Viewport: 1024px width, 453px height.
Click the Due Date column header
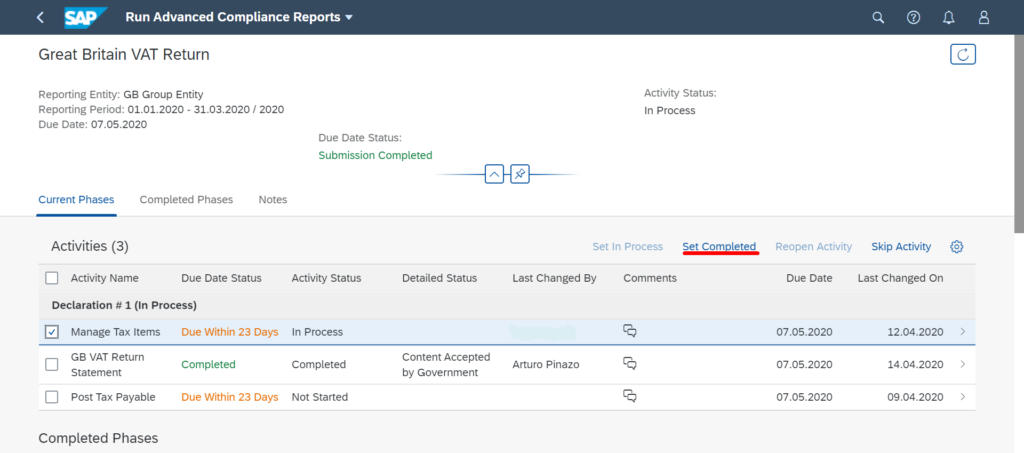(809, 278)
